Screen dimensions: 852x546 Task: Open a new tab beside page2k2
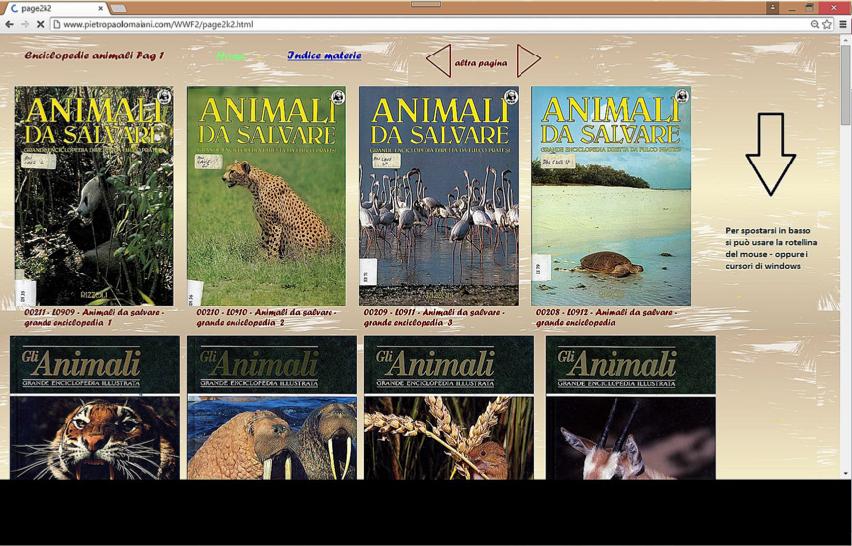(x=118, y=9)
